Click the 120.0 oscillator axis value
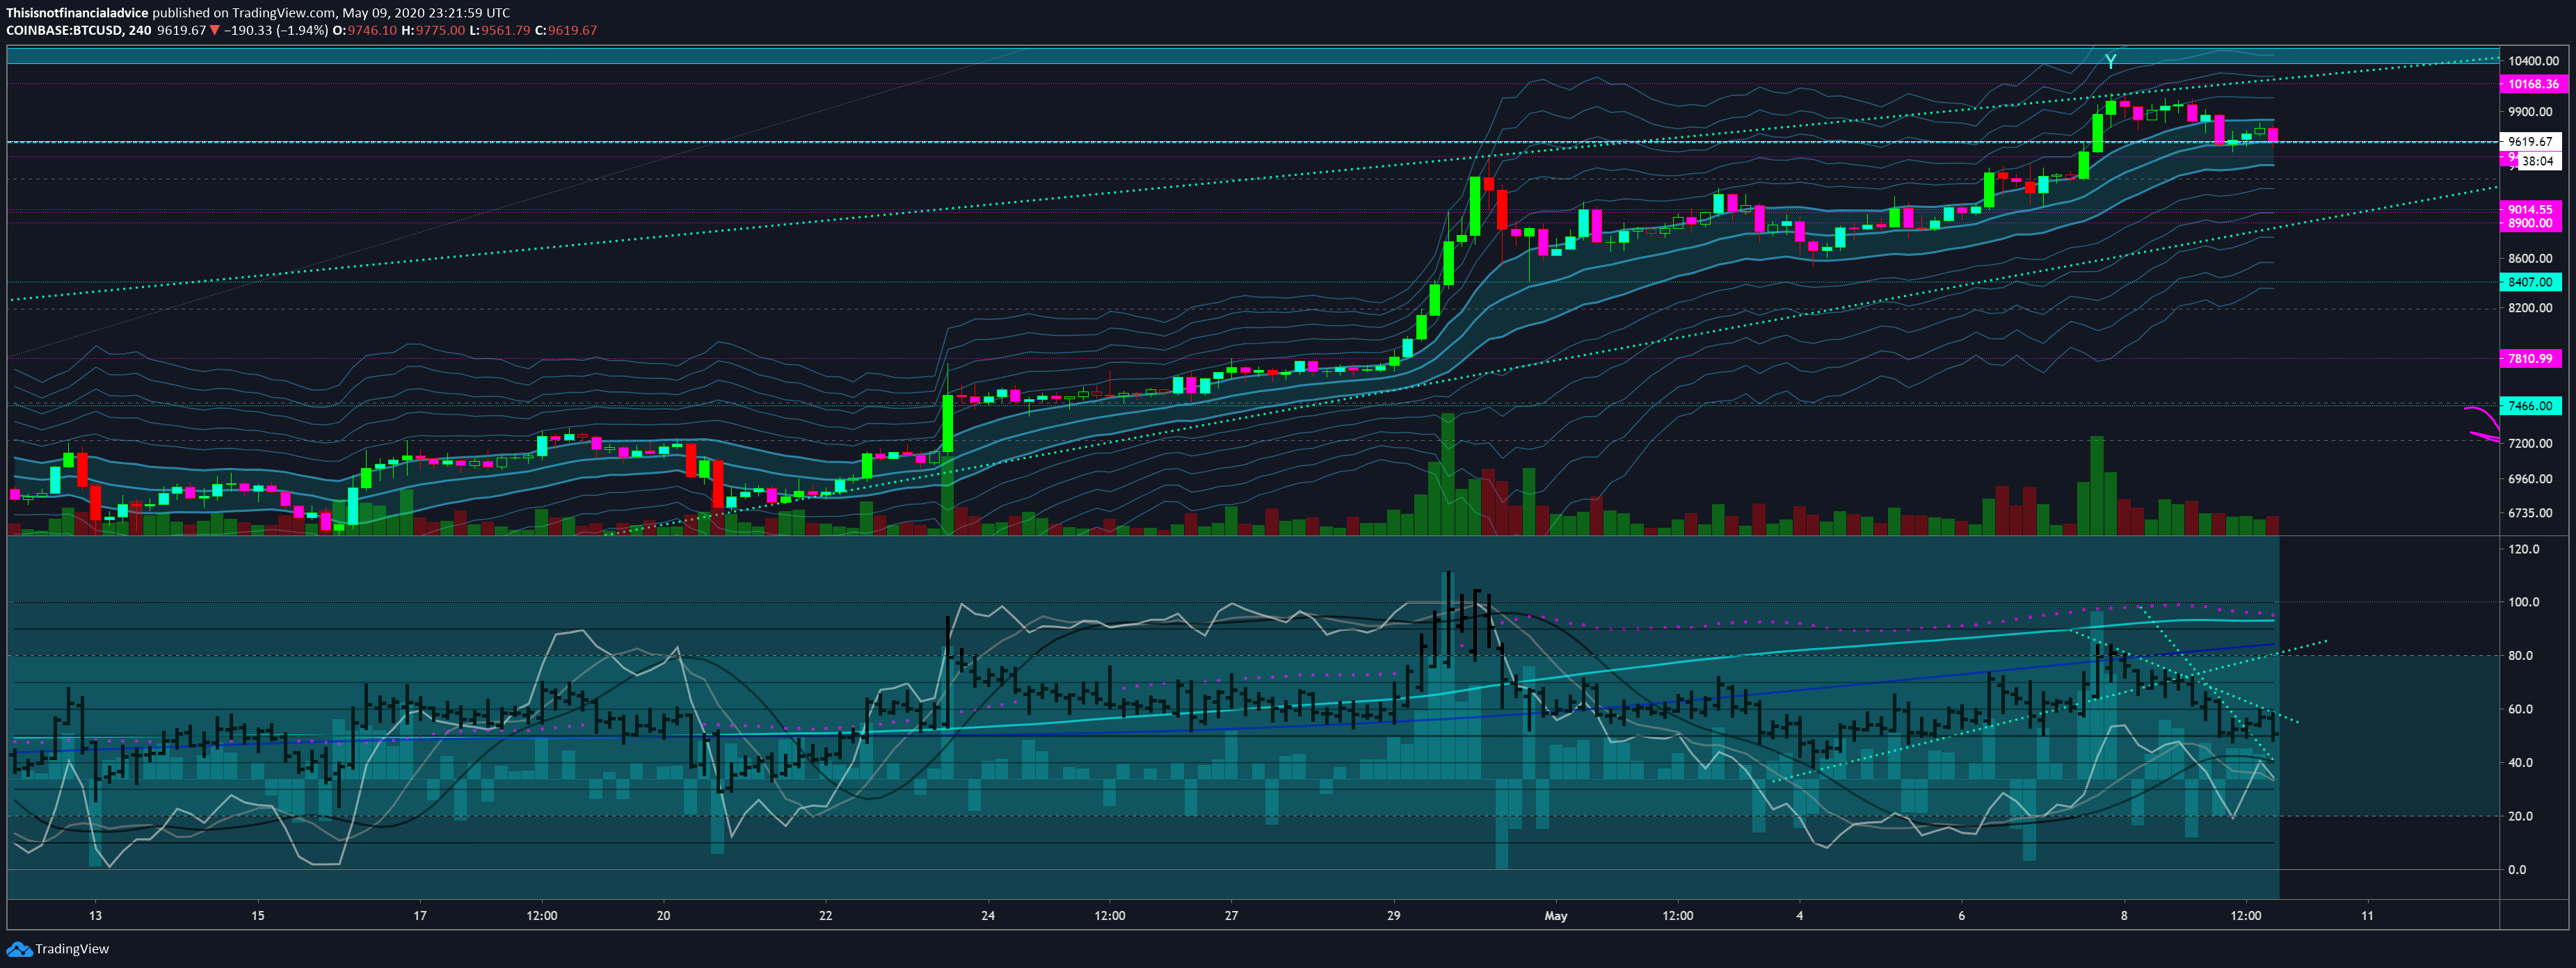Image resolution: width=2576 pixels, height=968 pixels. pos(2523,549)
